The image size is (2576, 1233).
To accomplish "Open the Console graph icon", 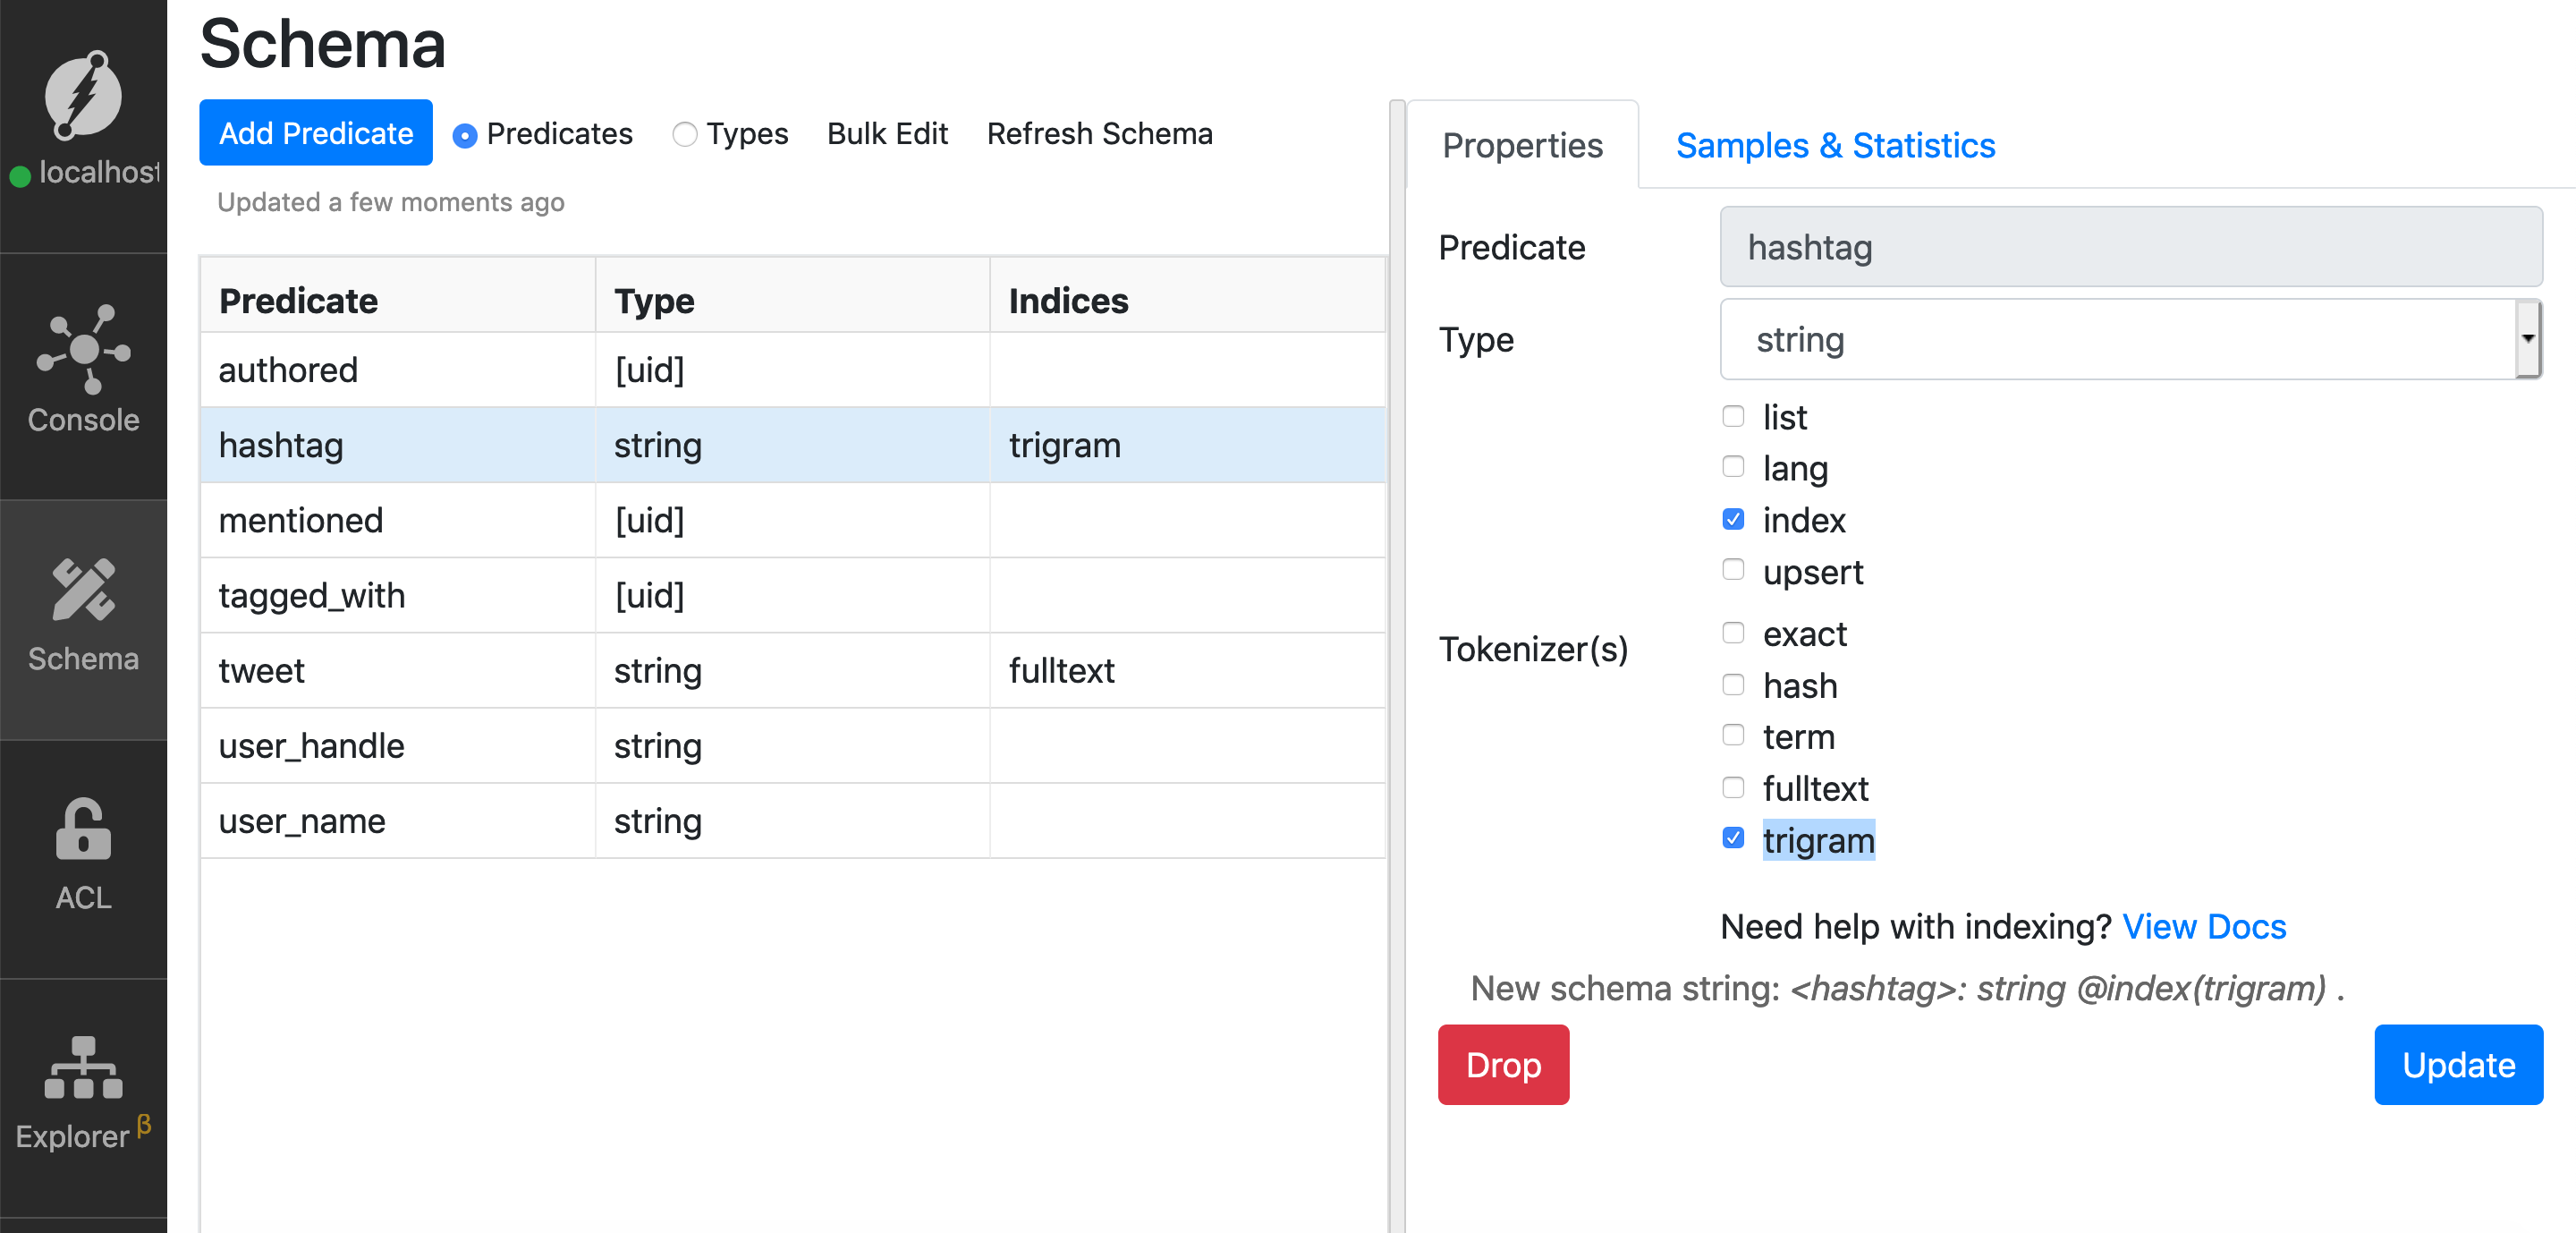I will coord(83,349).
